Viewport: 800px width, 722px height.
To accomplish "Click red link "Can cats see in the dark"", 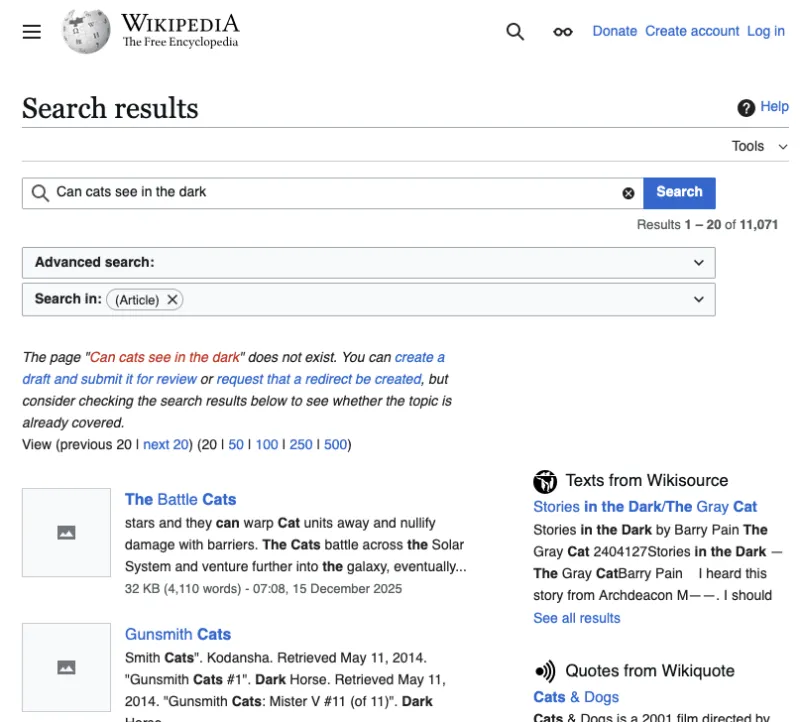I will [x=165, y=357].
